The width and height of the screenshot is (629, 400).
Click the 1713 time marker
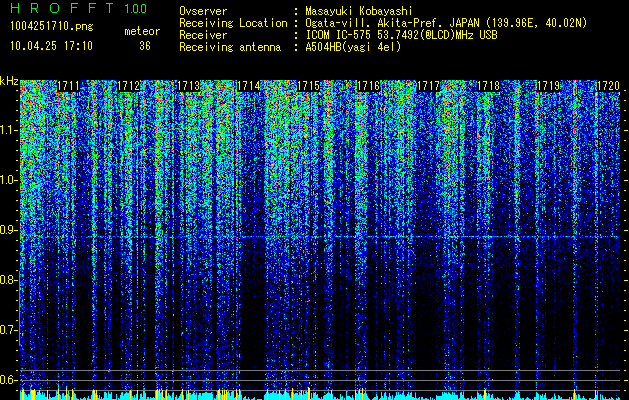tap(188, 86)
